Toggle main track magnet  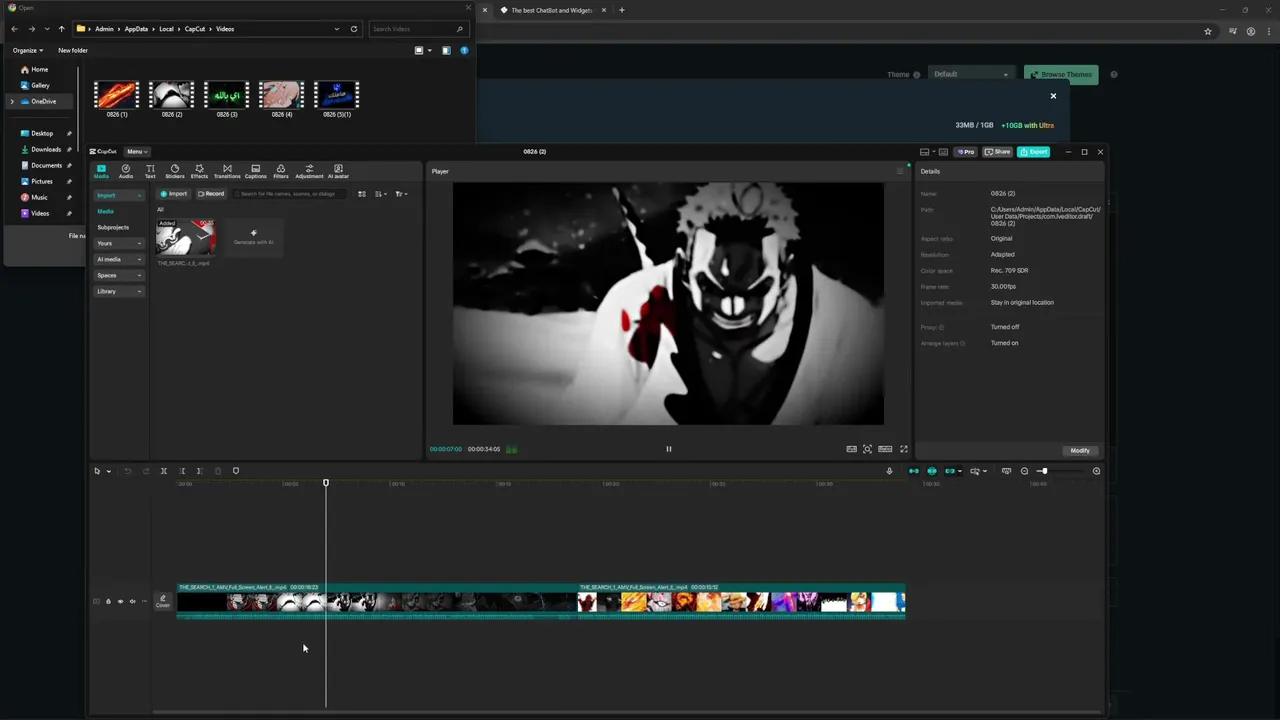click(913, 471)
